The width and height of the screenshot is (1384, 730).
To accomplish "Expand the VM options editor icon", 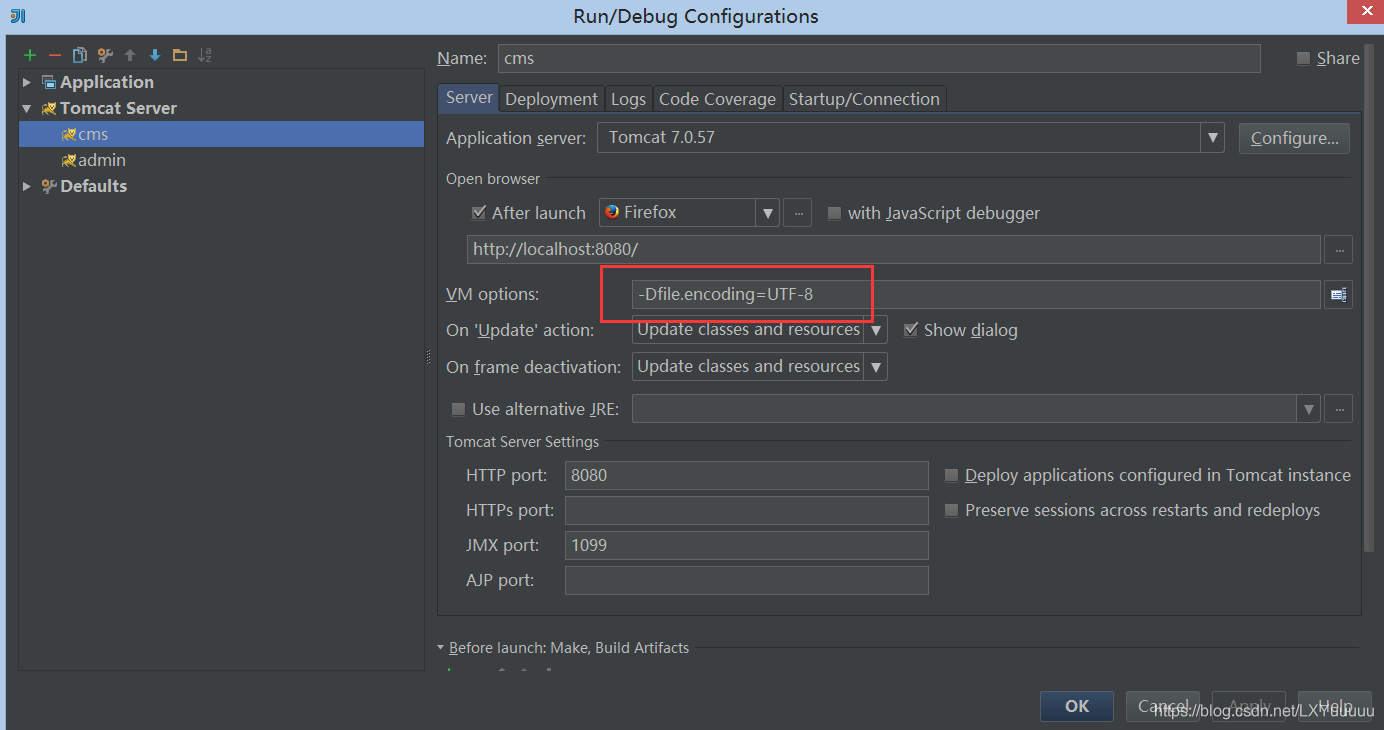I will click(1338, 294).
